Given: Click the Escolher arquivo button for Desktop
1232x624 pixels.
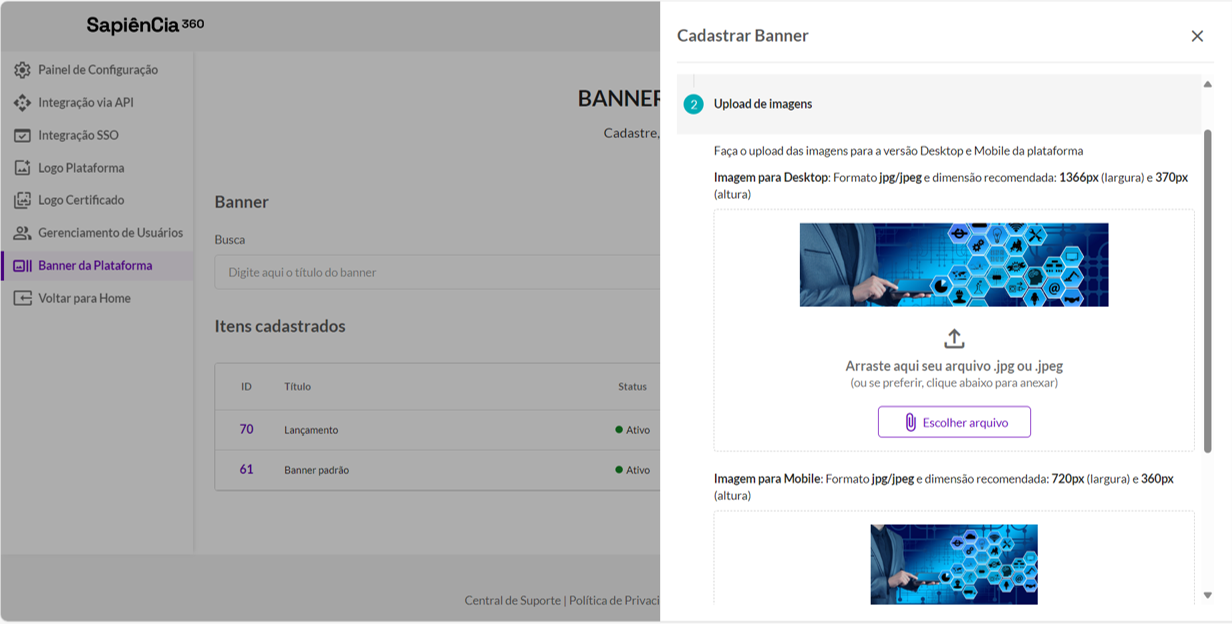Looking at the screenshot, I should pos(954,422).
